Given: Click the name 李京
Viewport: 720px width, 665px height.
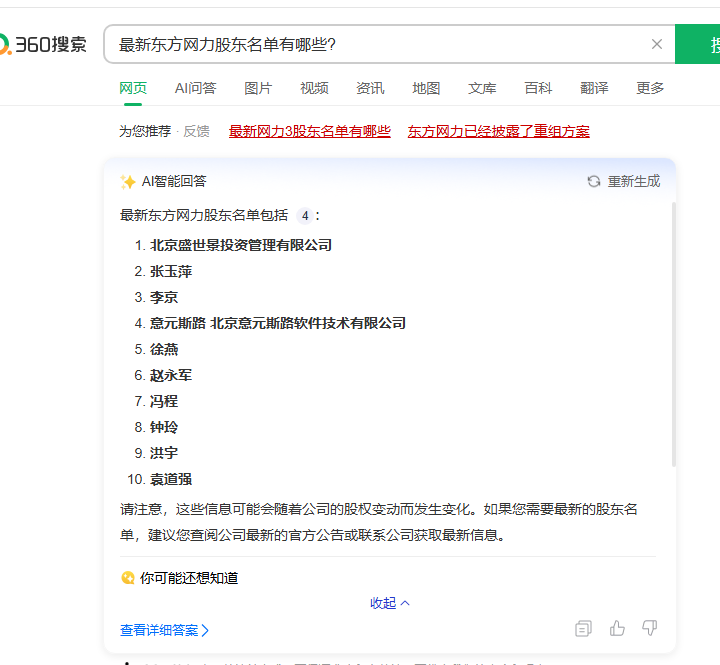Looking at the screenshot, I should click(164, 297).
